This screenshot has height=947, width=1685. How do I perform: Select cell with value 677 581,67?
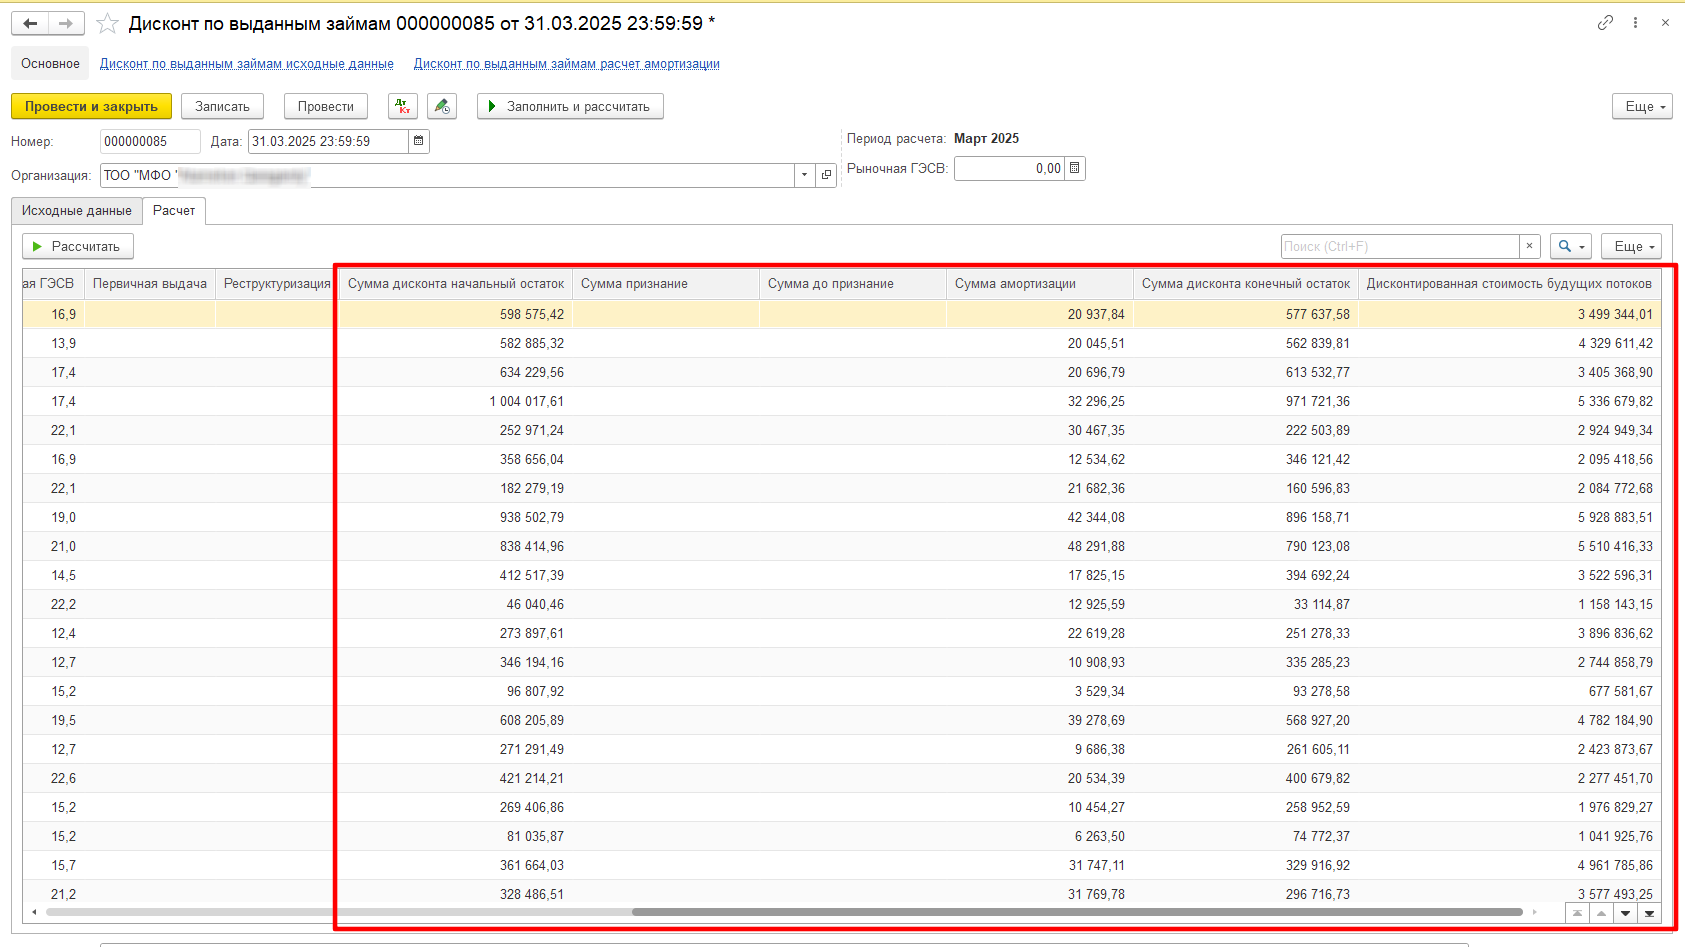(1509, 691)
